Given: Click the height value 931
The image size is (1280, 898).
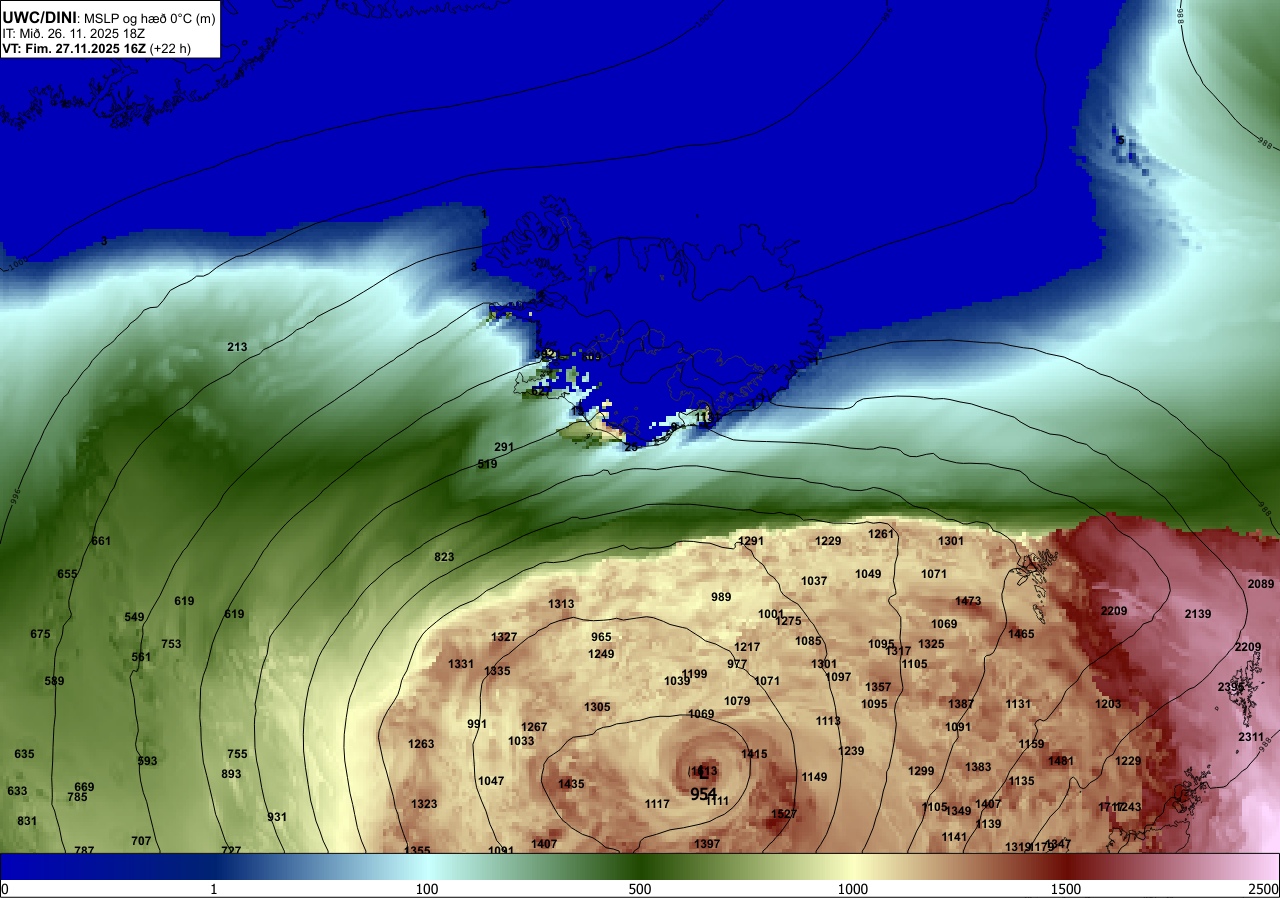Looking at the screenshot, I should (277, 817).
